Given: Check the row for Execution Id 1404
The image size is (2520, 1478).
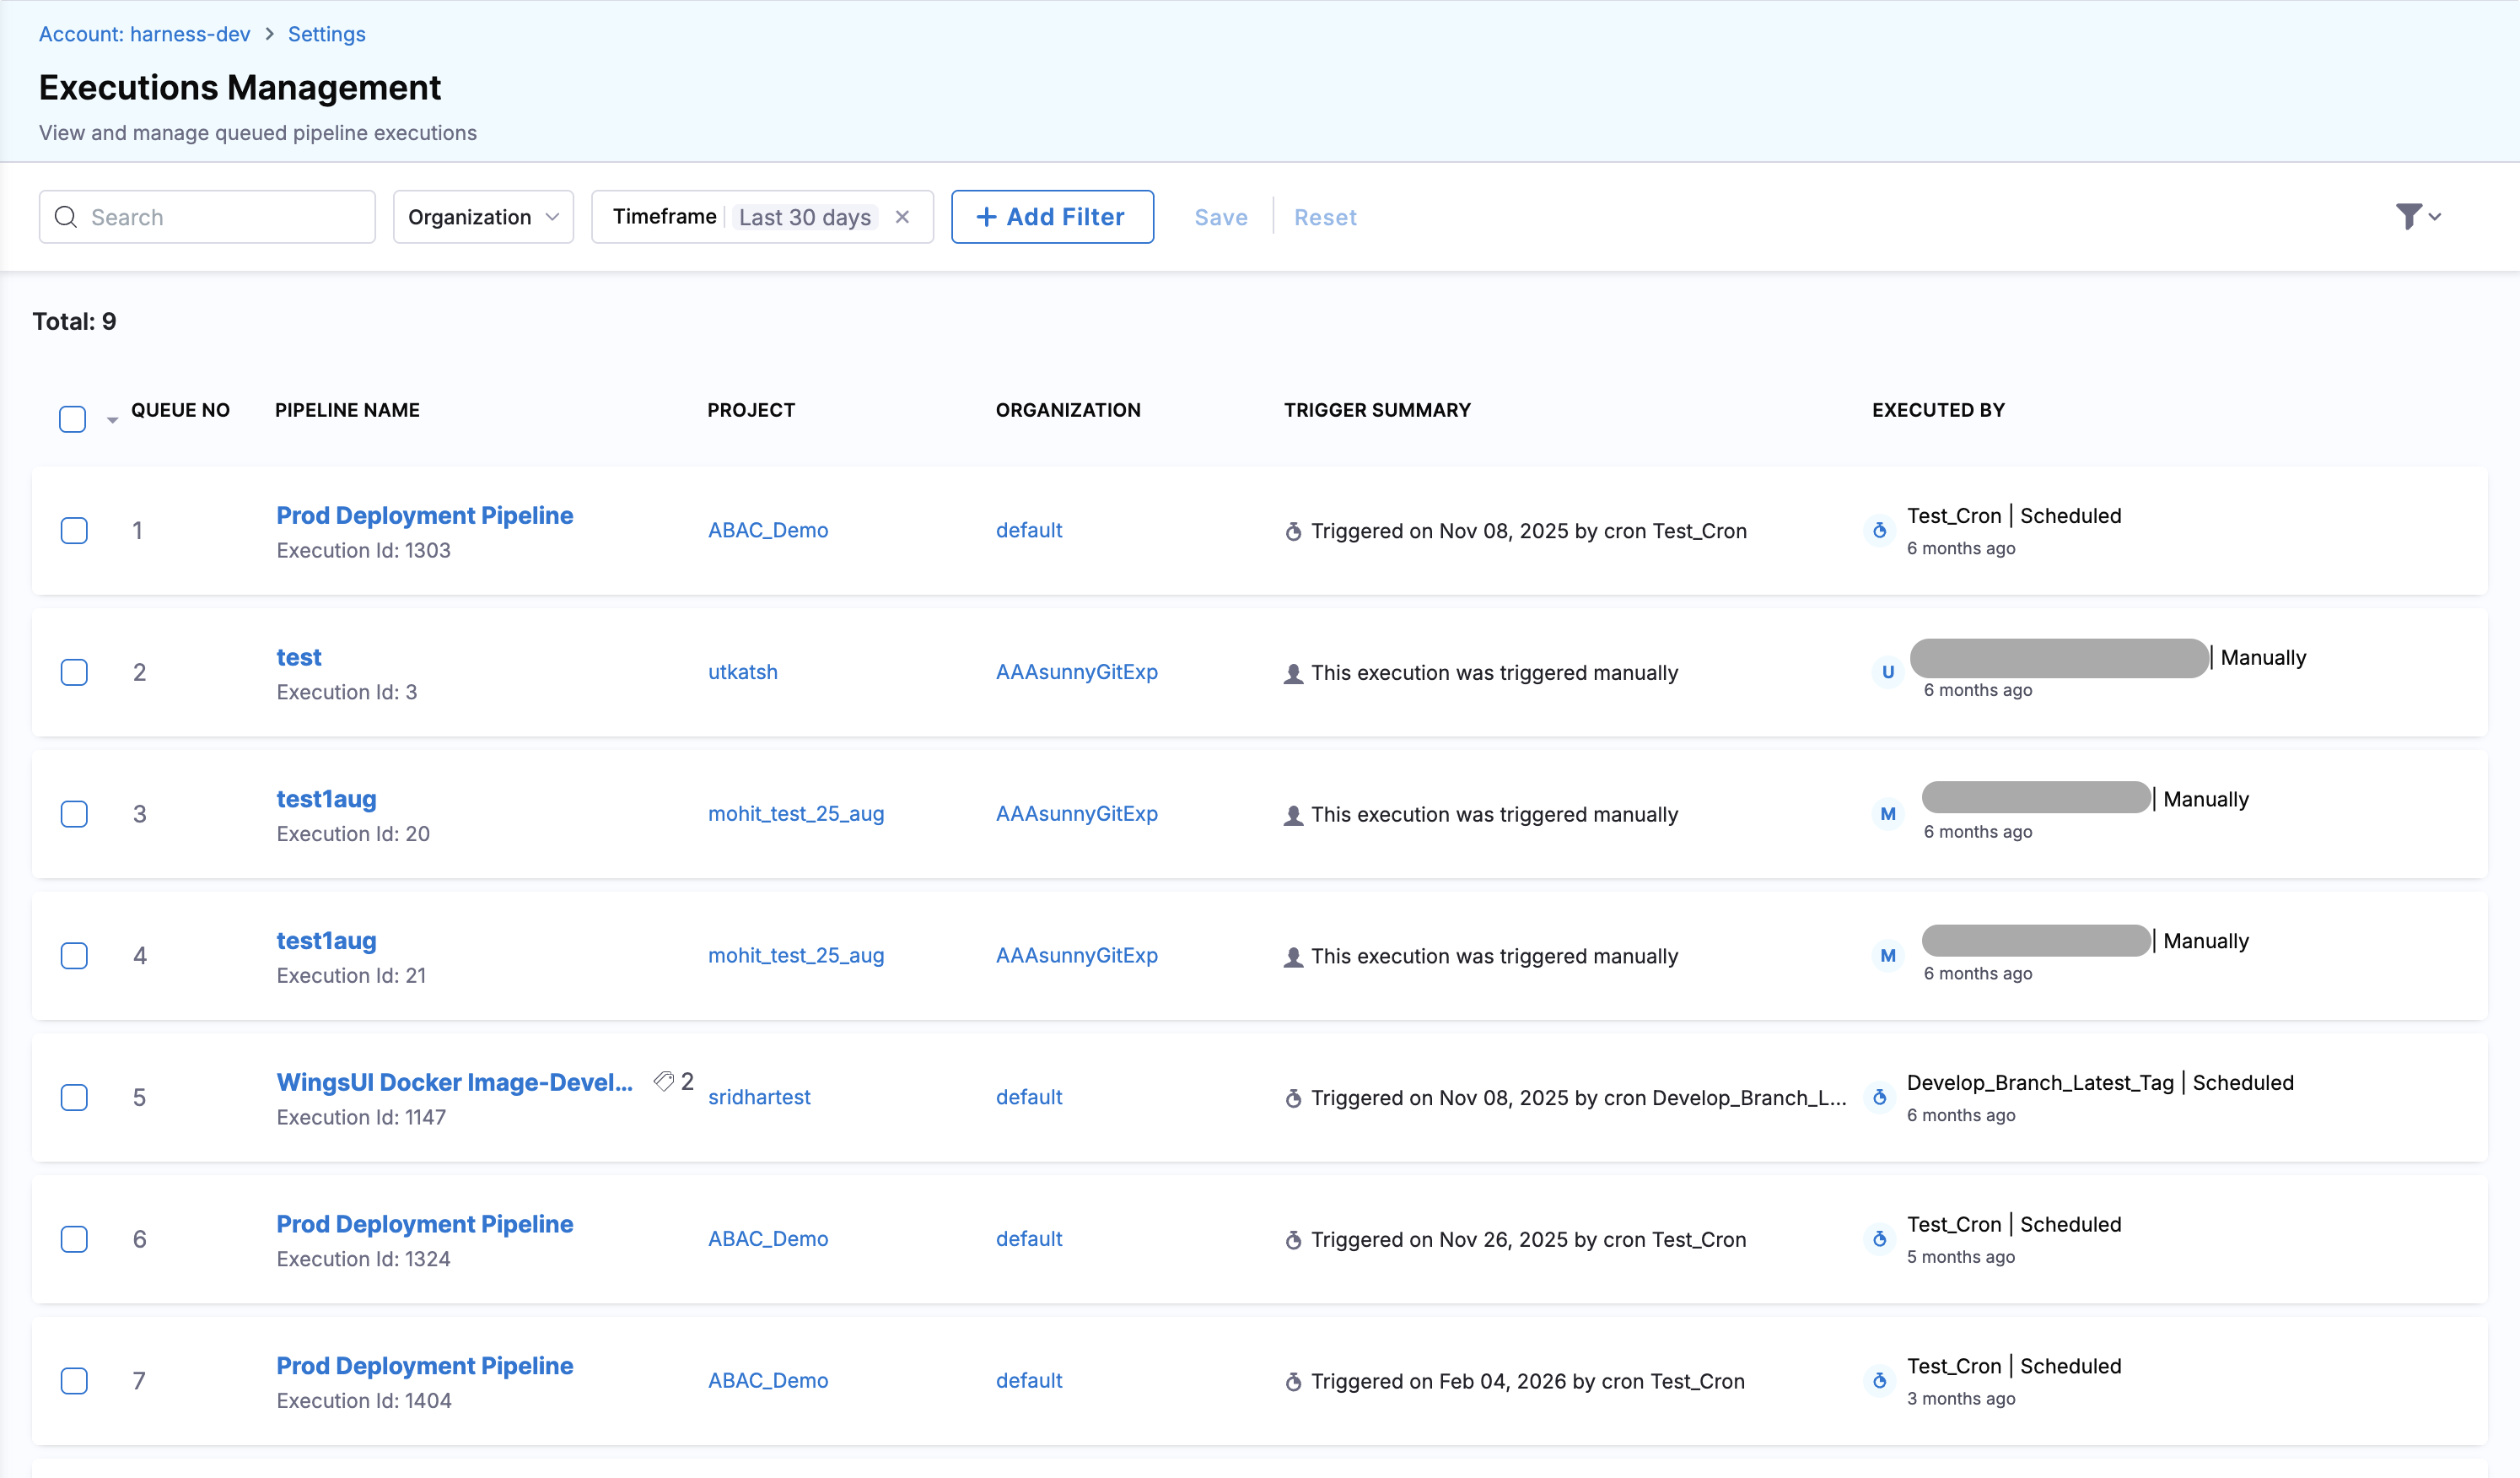Looking at the screenshot, I should (74, 1381).
